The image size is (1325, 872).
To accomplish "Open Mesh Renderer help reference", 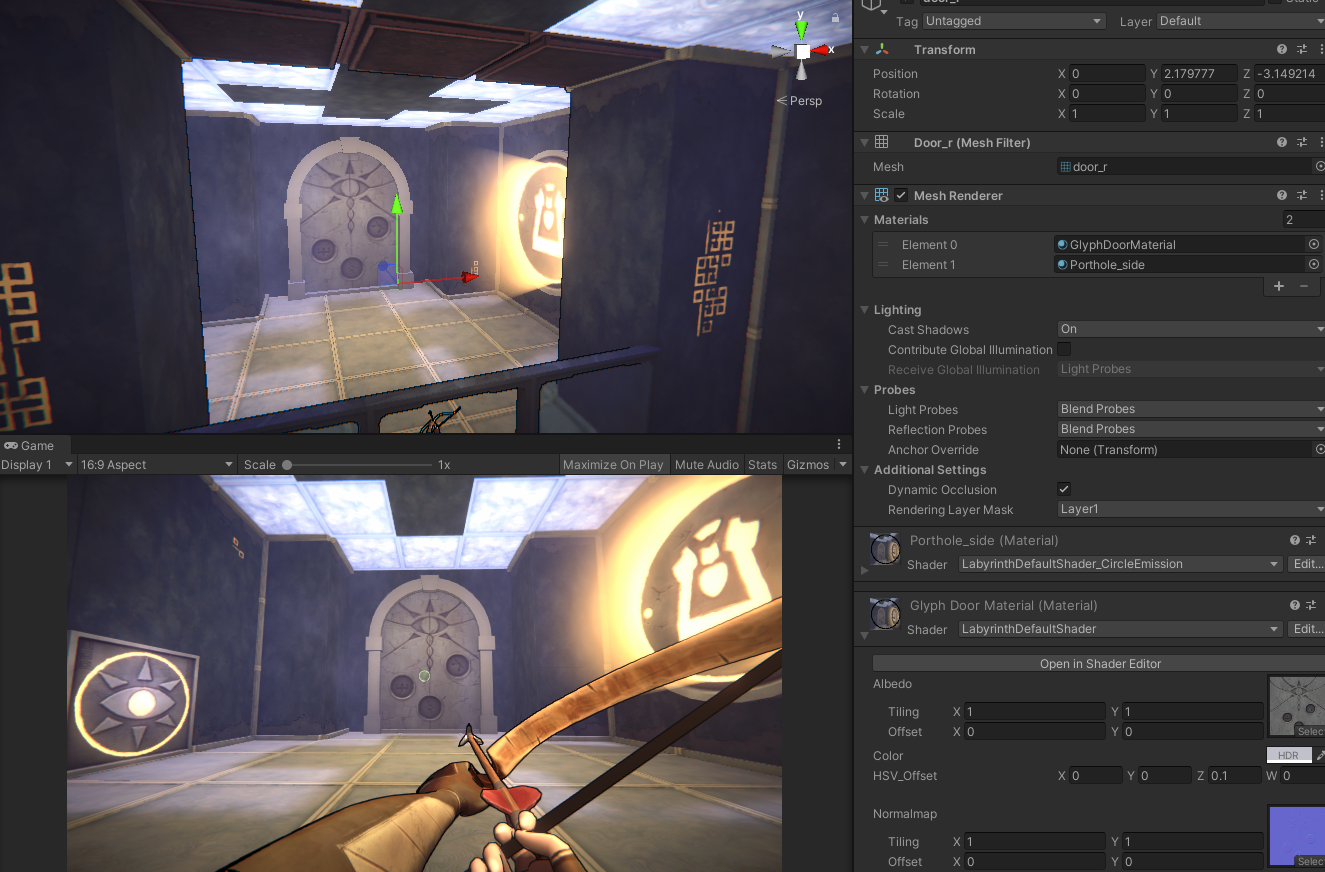I will 1281,195.
